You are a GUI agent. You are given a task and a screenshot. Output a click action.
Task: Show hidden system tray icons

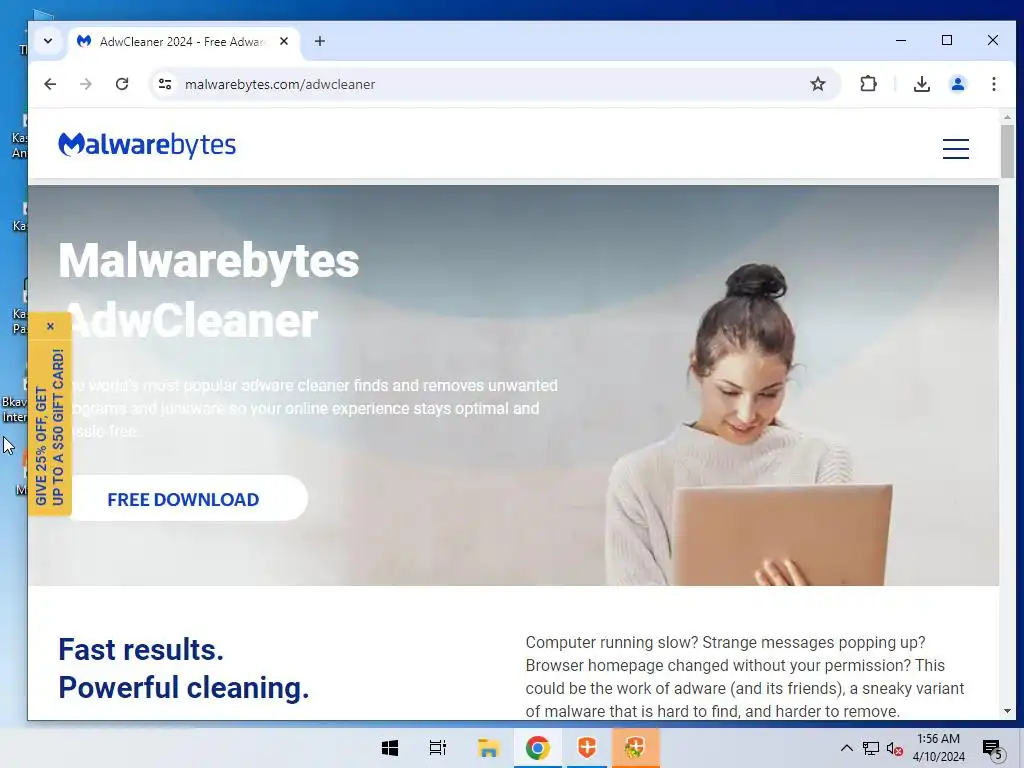point(846,748)
